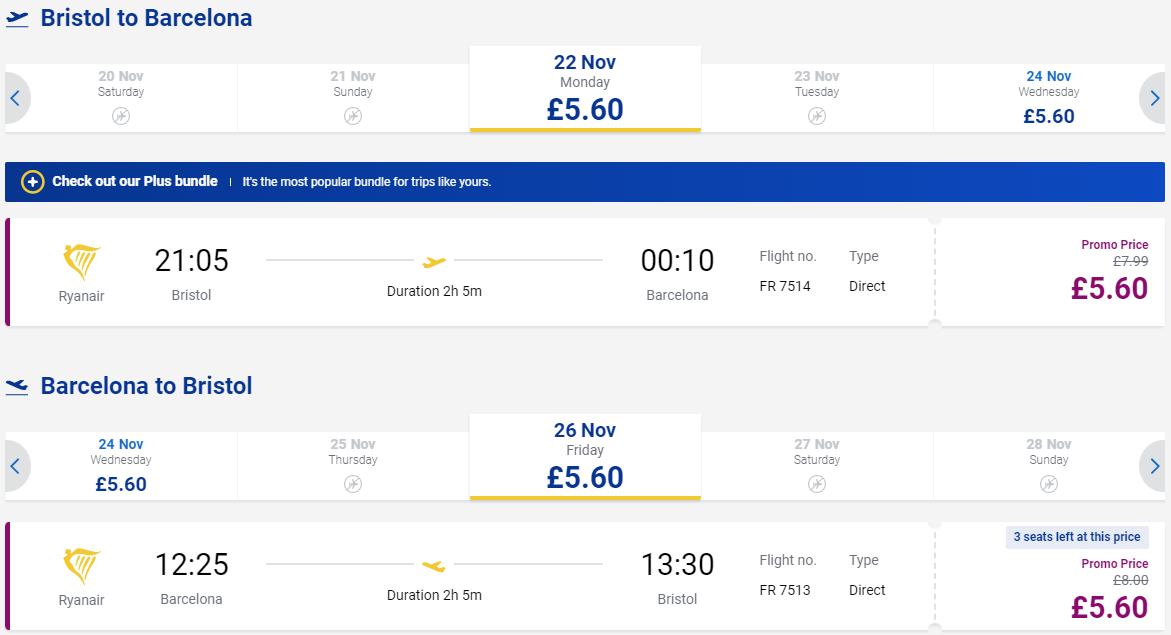The image size is (1171, 635).
Task: Select 24 Nov Wednesday return date tab
Action: [x=121, y=466]
